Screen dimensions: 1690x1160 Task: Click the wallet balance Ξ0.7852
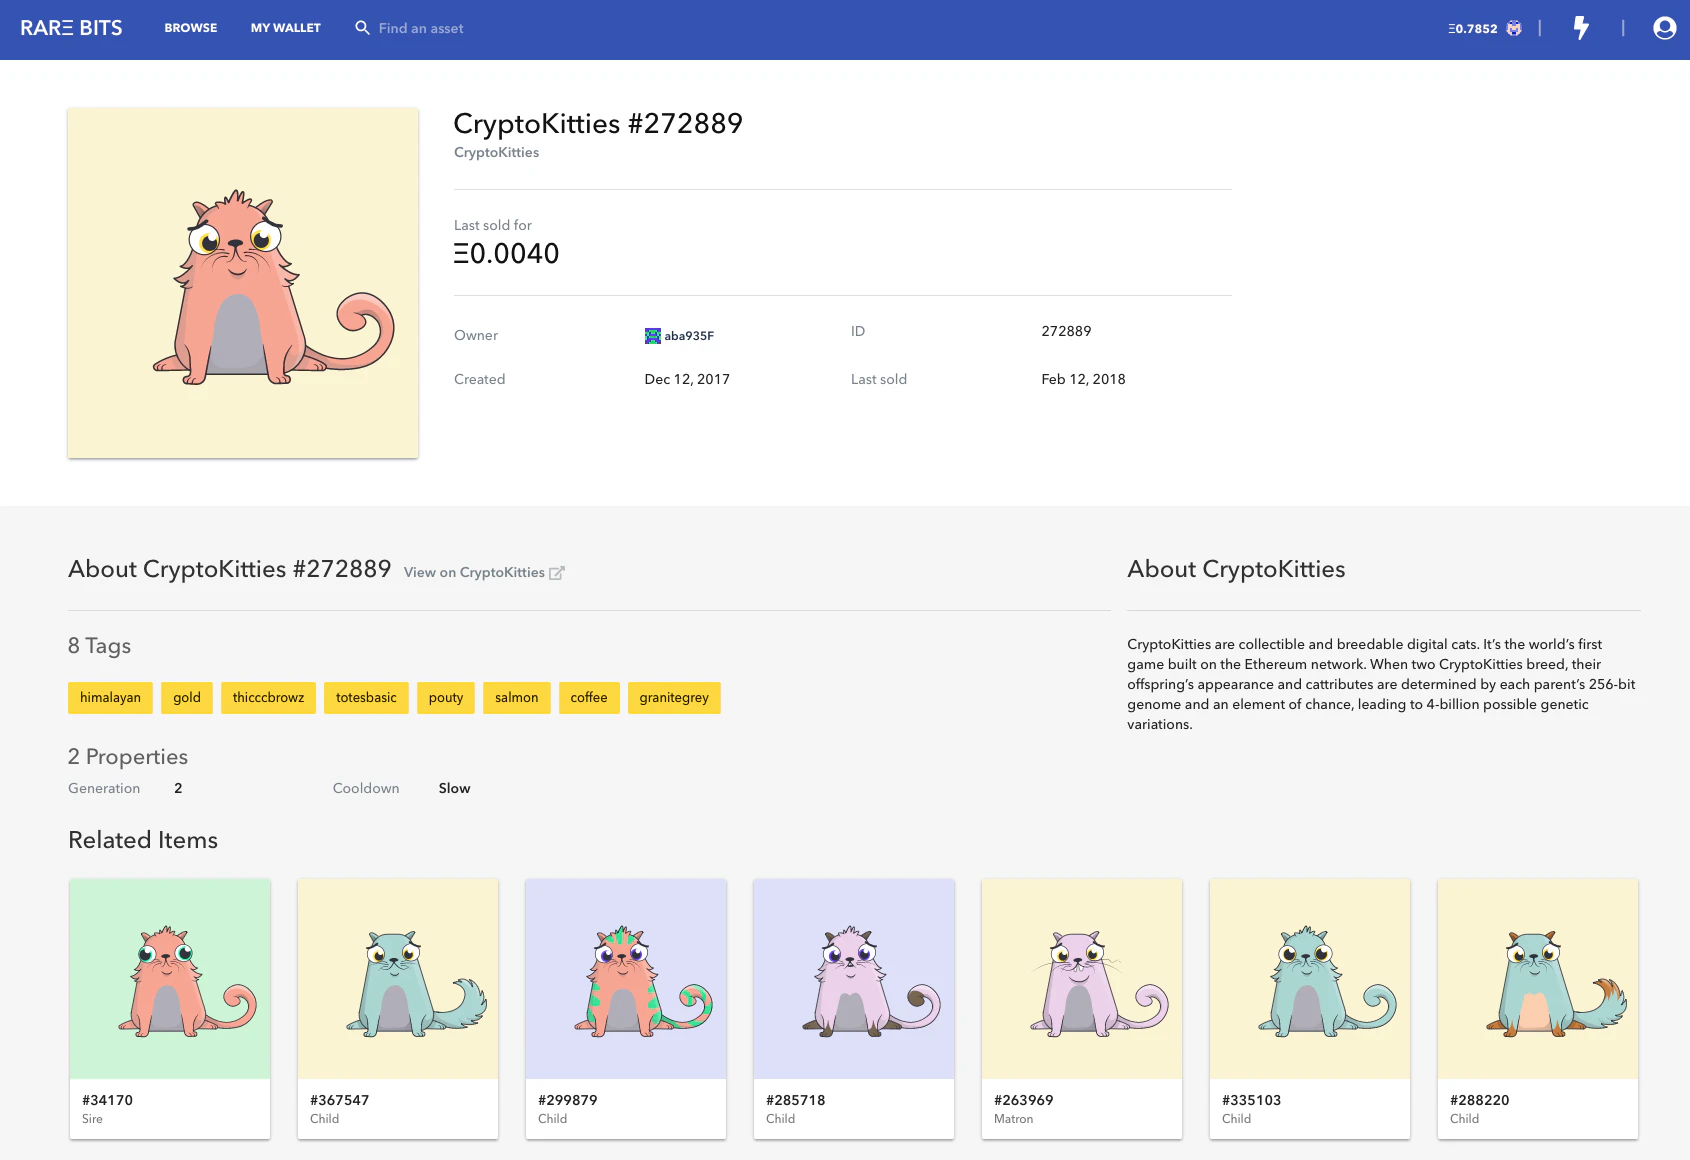click(x=1473, y=29)
